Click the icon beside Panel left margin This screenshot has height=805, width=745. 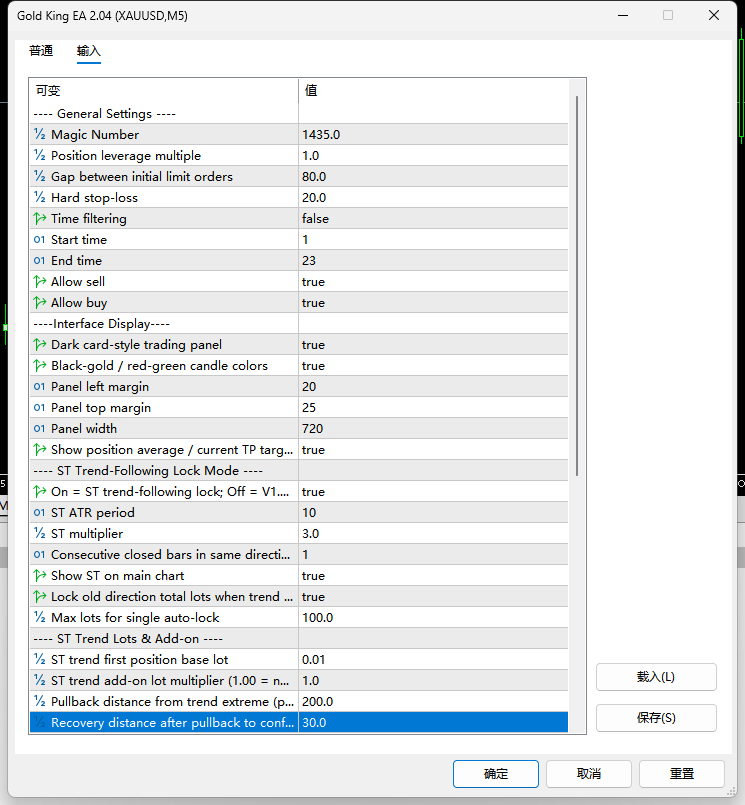40,387
